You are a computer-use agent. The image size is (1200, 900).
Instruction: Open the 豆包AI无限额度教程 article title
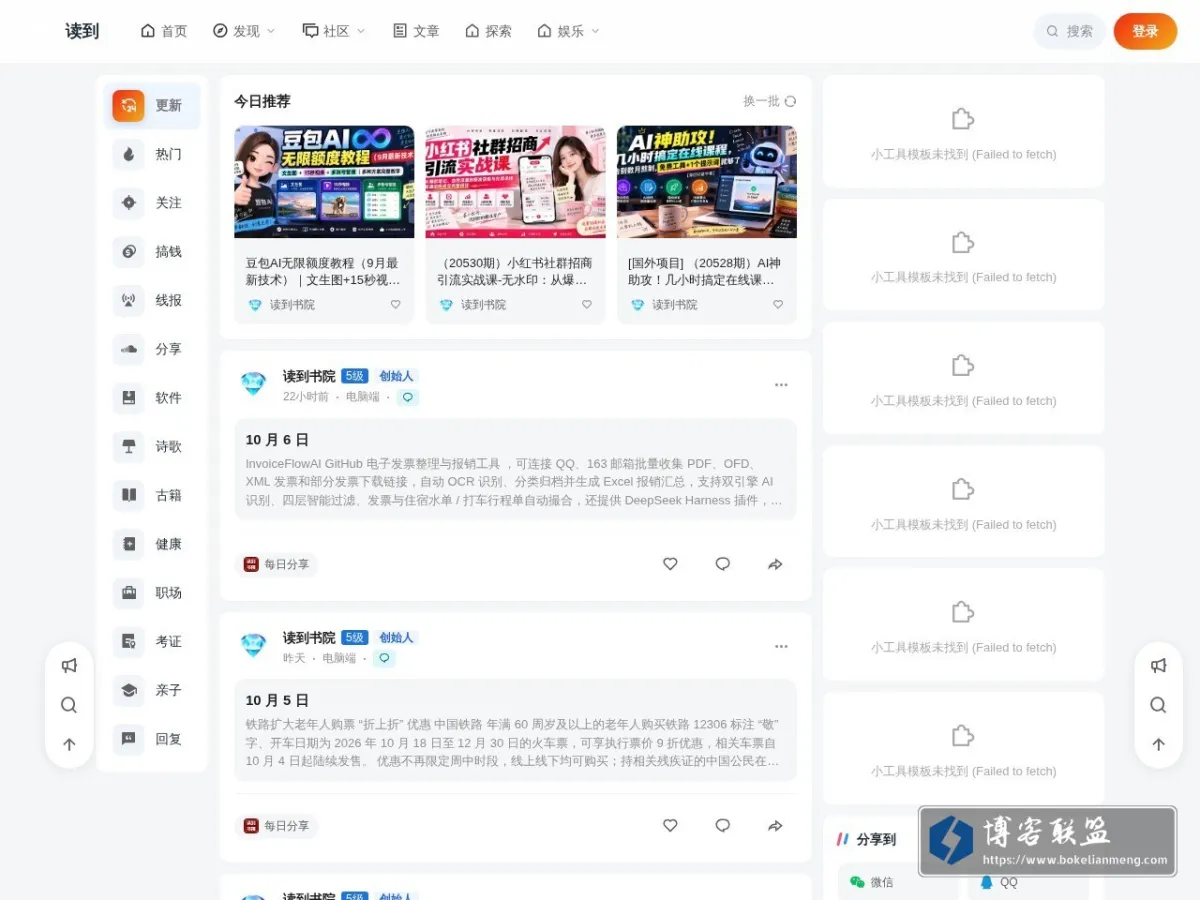click(324, 271)
